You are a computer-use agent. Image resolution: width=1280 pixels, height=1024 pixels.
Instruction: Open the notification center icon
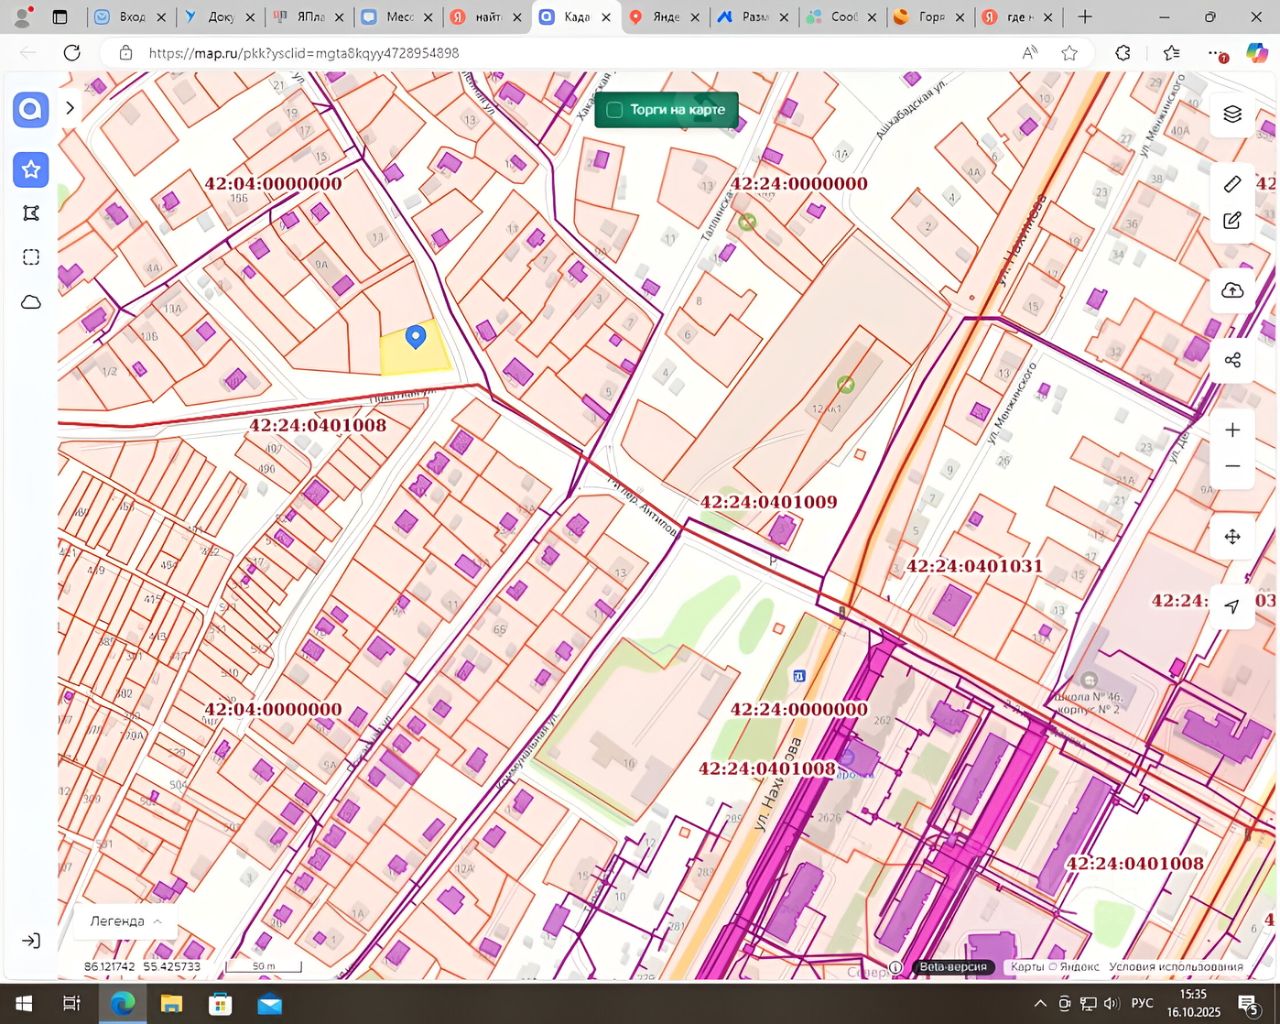pos(1248,1003)
